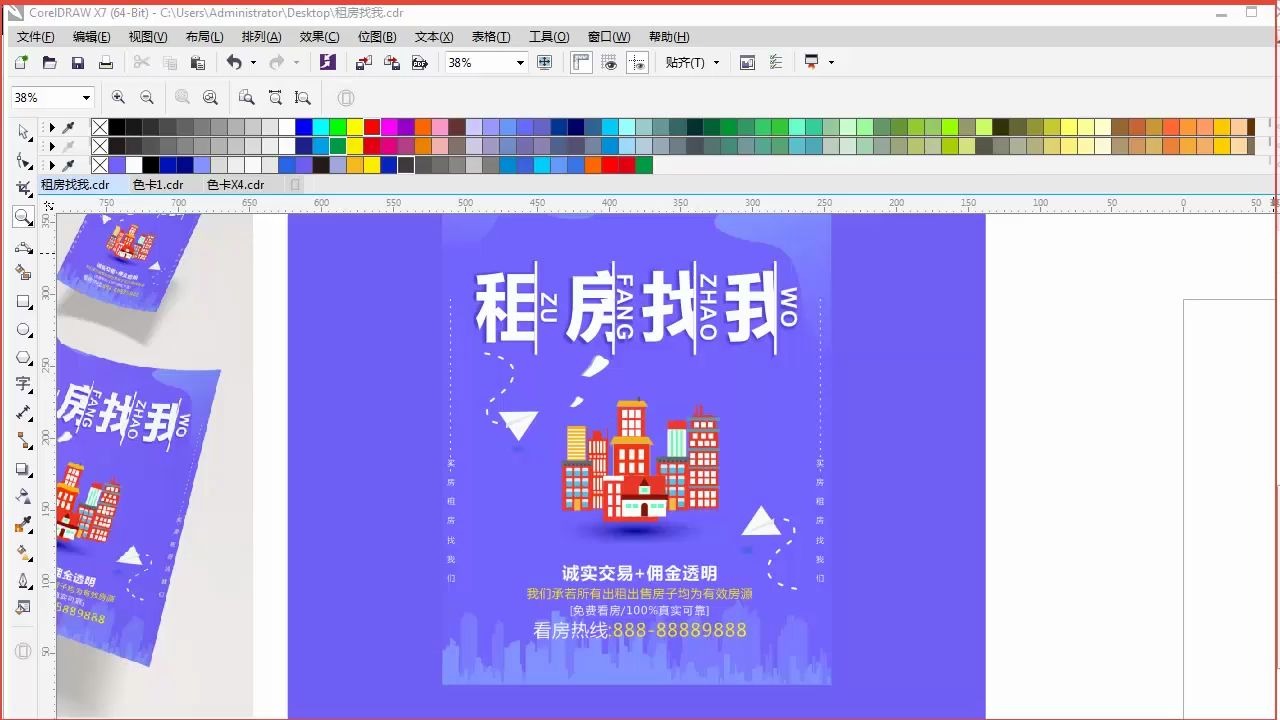Expand the first palette row flyout arrow

click(52, 127)
